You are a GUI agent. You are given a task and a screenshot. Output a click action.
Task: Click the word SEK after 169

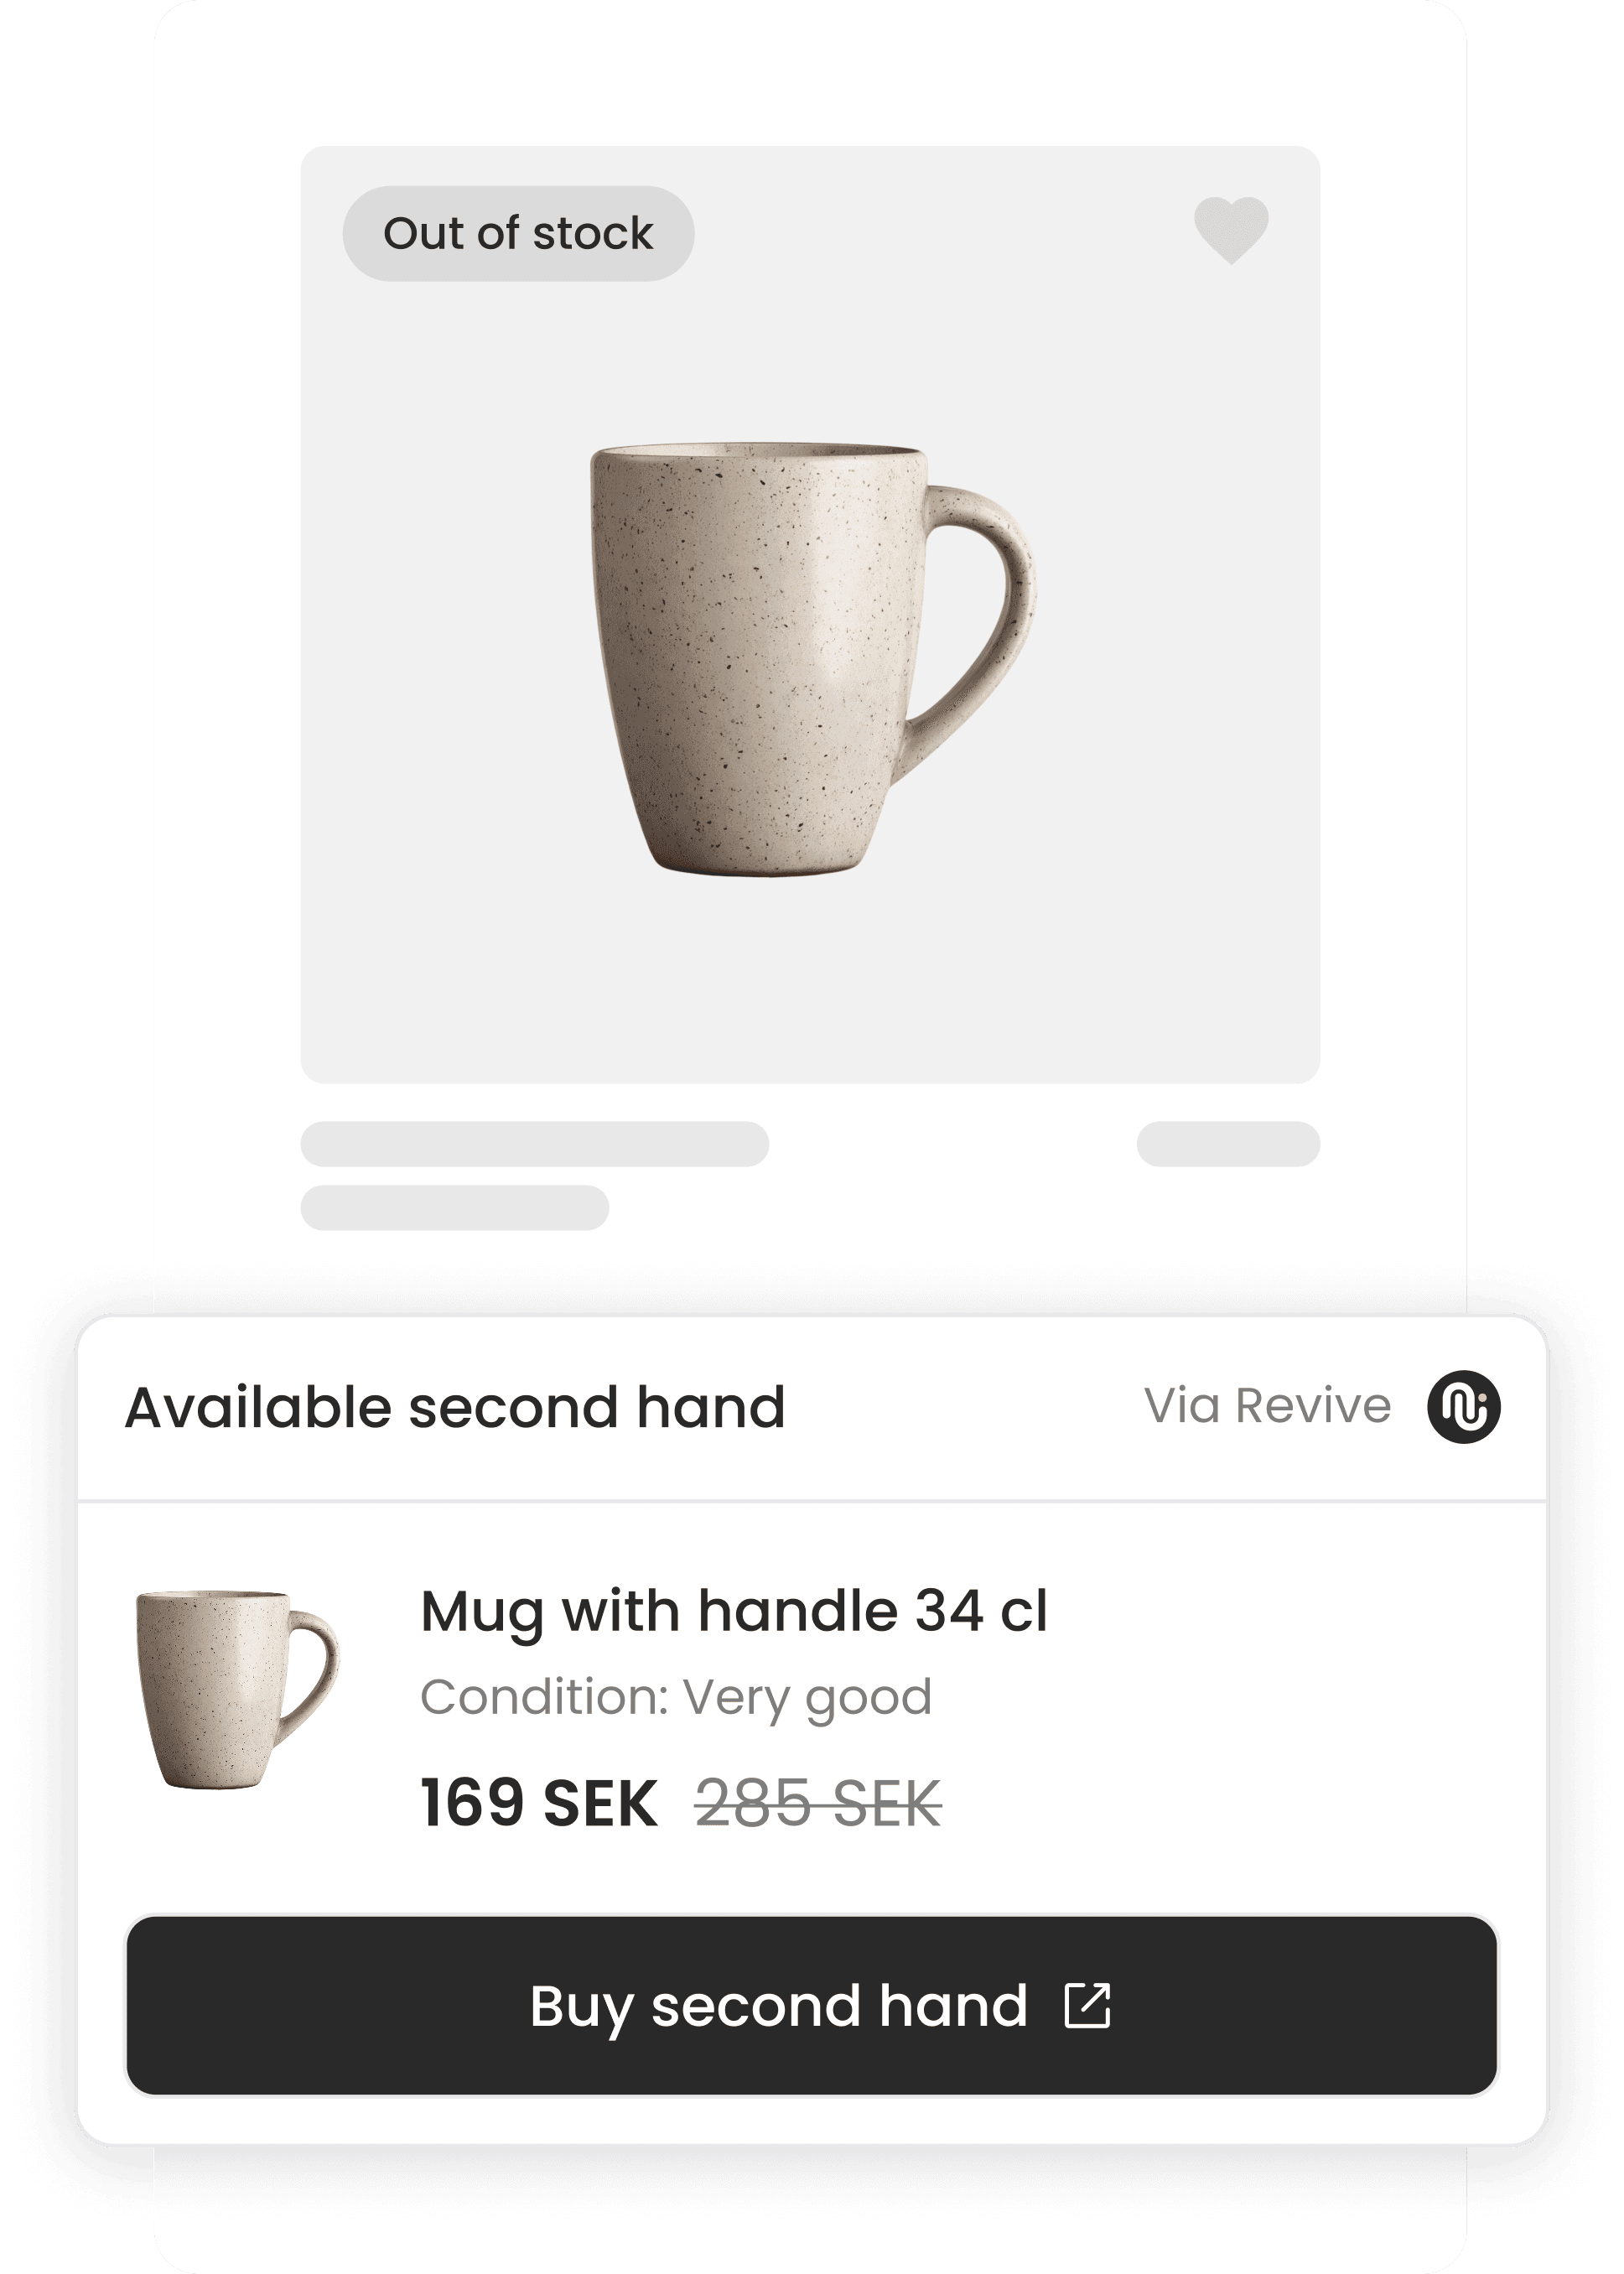(600, 1803)
